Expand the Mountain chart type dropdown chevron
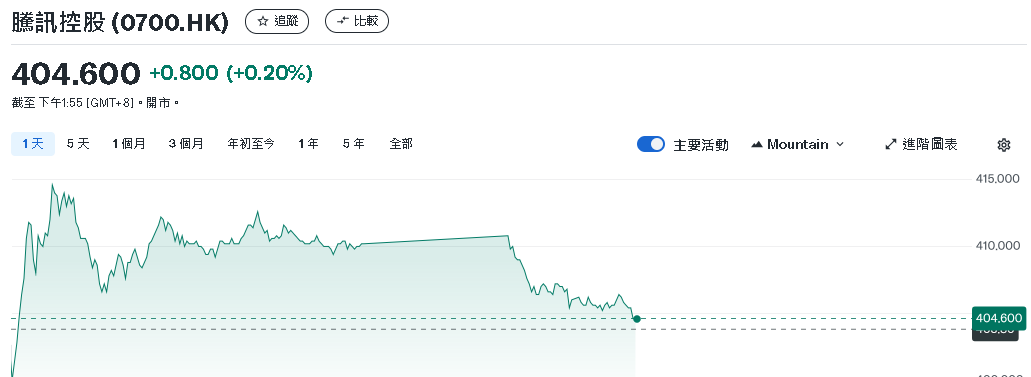Screen dimensions: 1031x377 point(840,145)
